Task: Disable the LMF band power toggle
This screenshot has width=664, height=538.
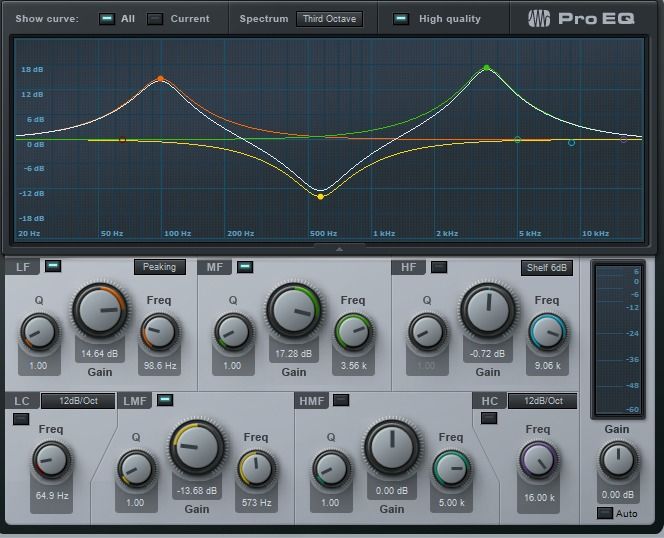Action: pos(165,400)
